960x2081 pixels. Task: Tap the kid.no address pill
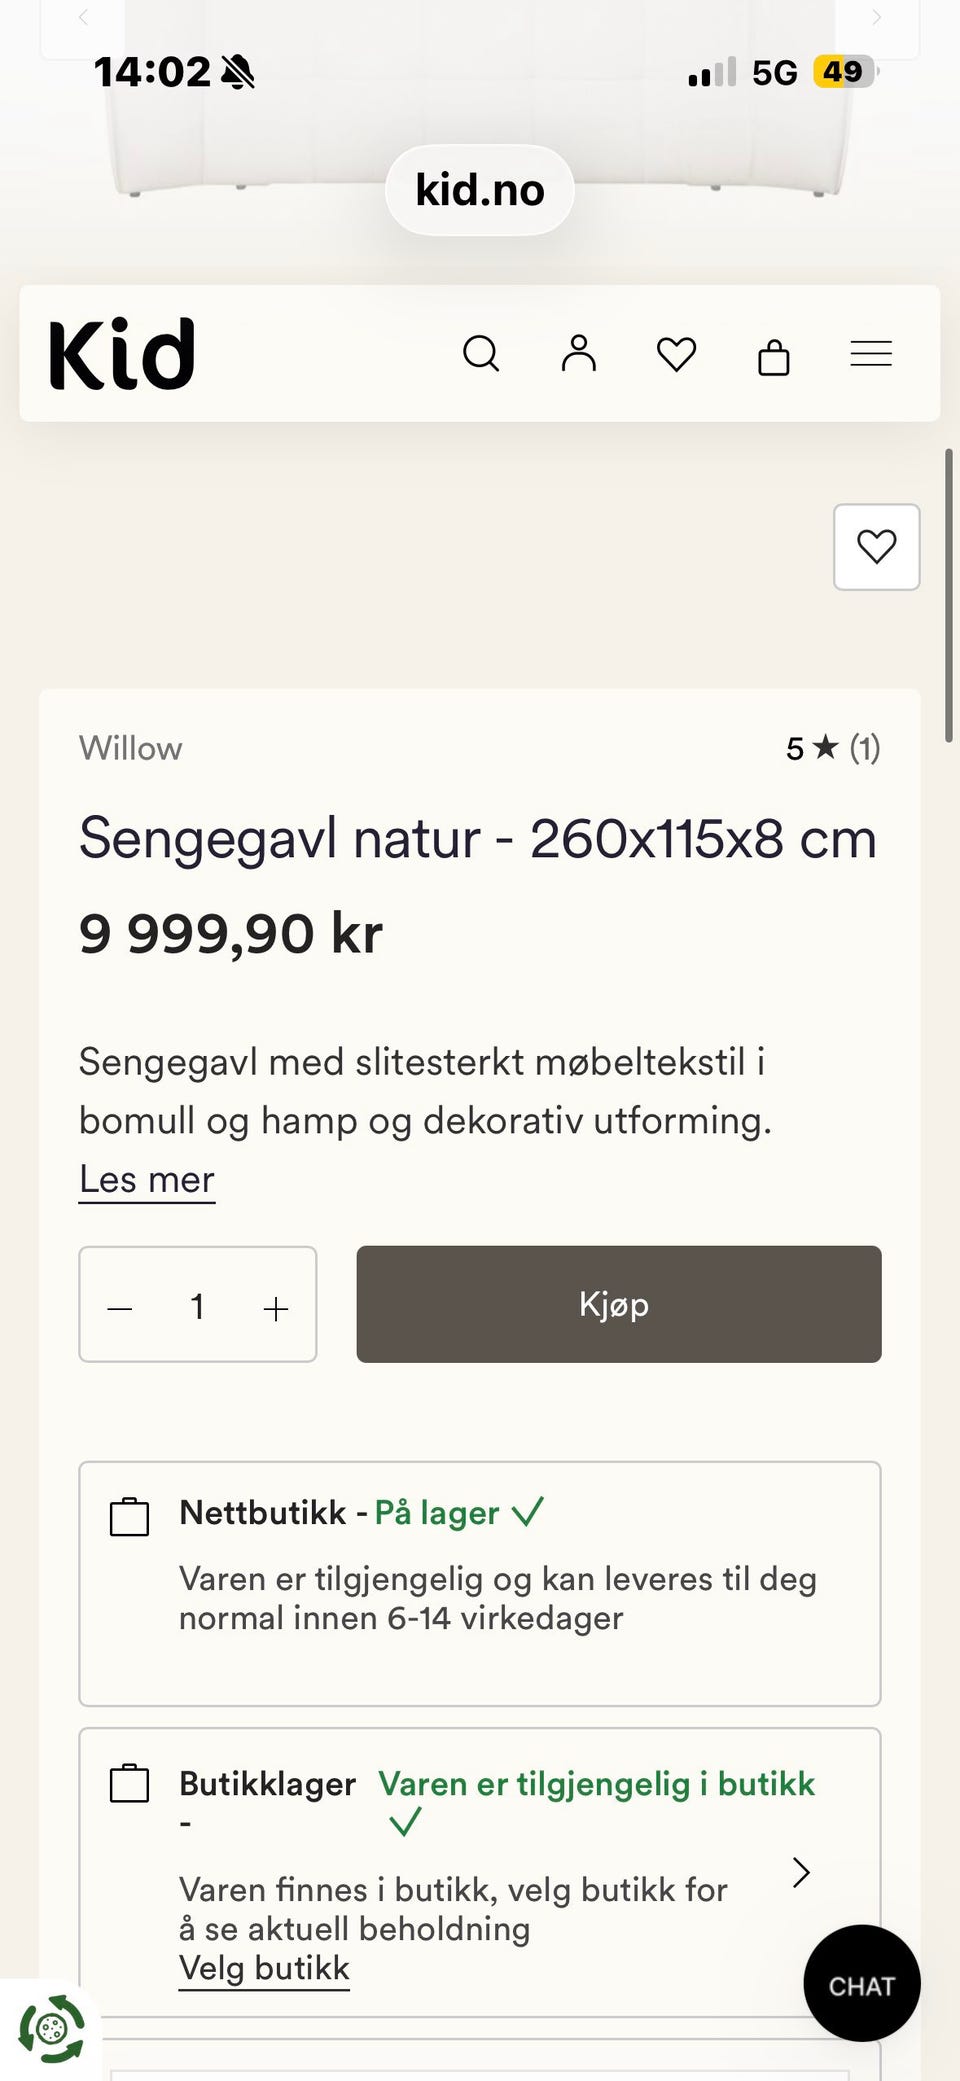tap(480, 190)
